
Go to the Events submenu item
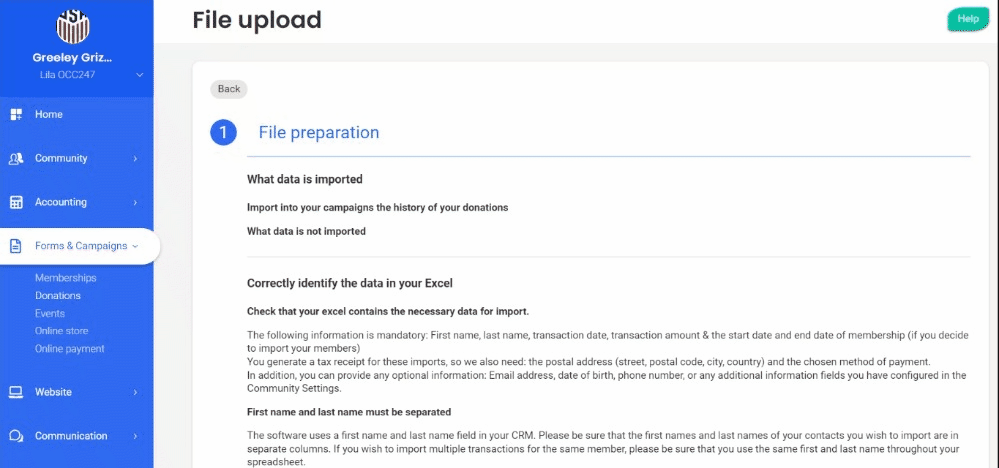pyautogui.click(x=50, y=314)
